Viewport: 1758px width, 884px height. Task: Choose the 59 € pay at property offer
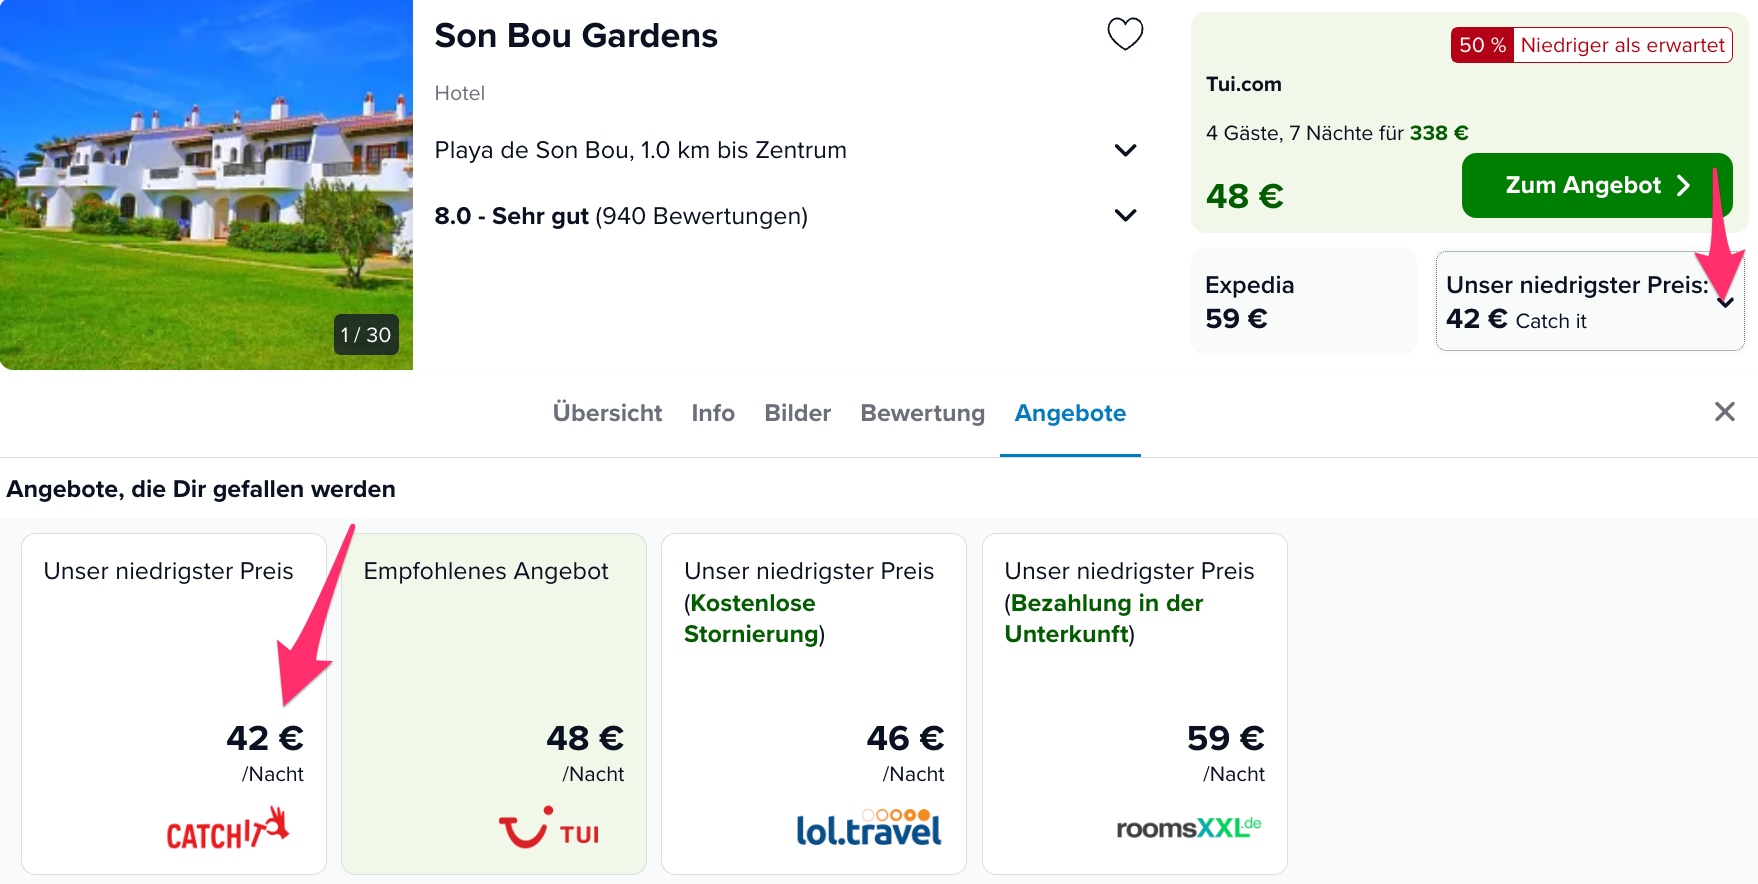(x=1134, y=704)
